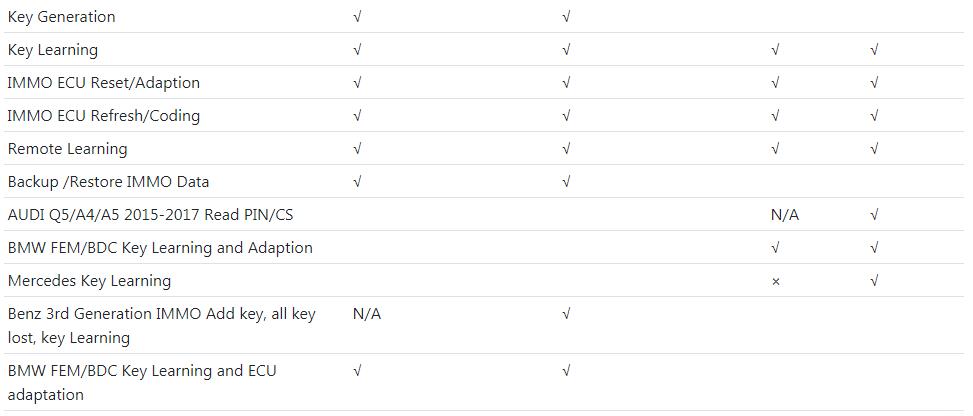Click the Backup /Restore IMMO Data text
The image size is (973, 416).
[x=109, y=182]
